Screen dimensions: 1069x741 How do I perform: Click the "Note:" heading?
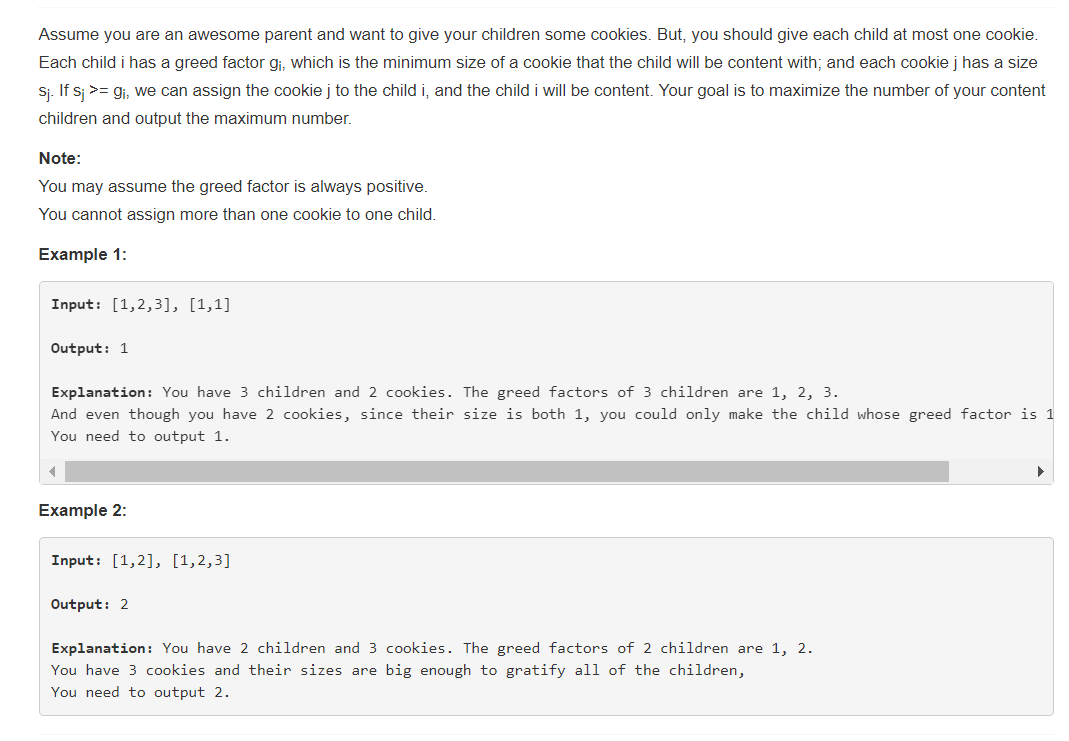pos(60,158)
